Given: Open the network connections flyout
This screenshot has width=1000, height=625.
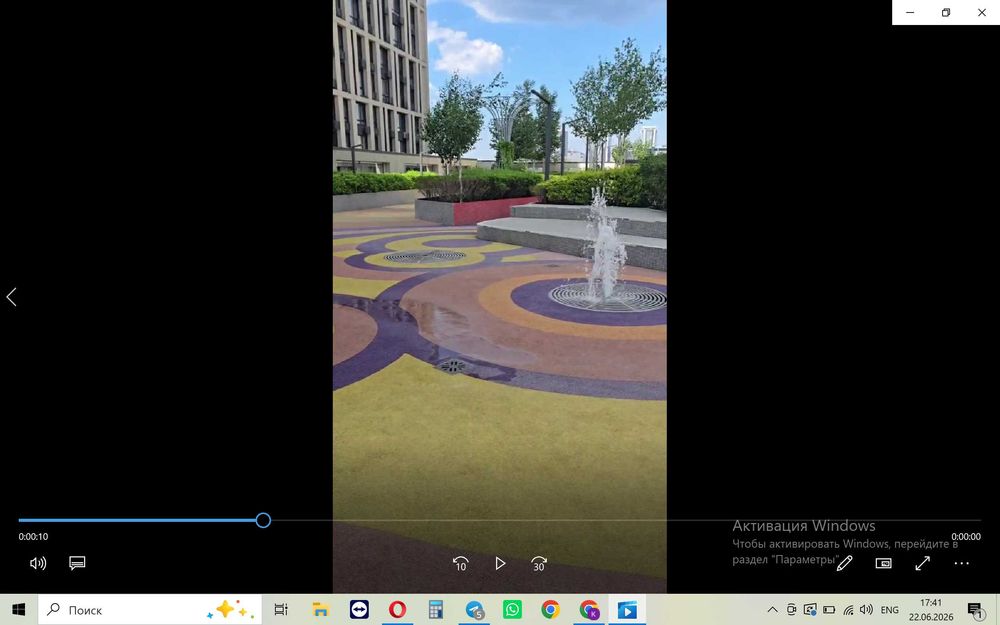Looking at the screenshot, I should (x=848, y=610).
